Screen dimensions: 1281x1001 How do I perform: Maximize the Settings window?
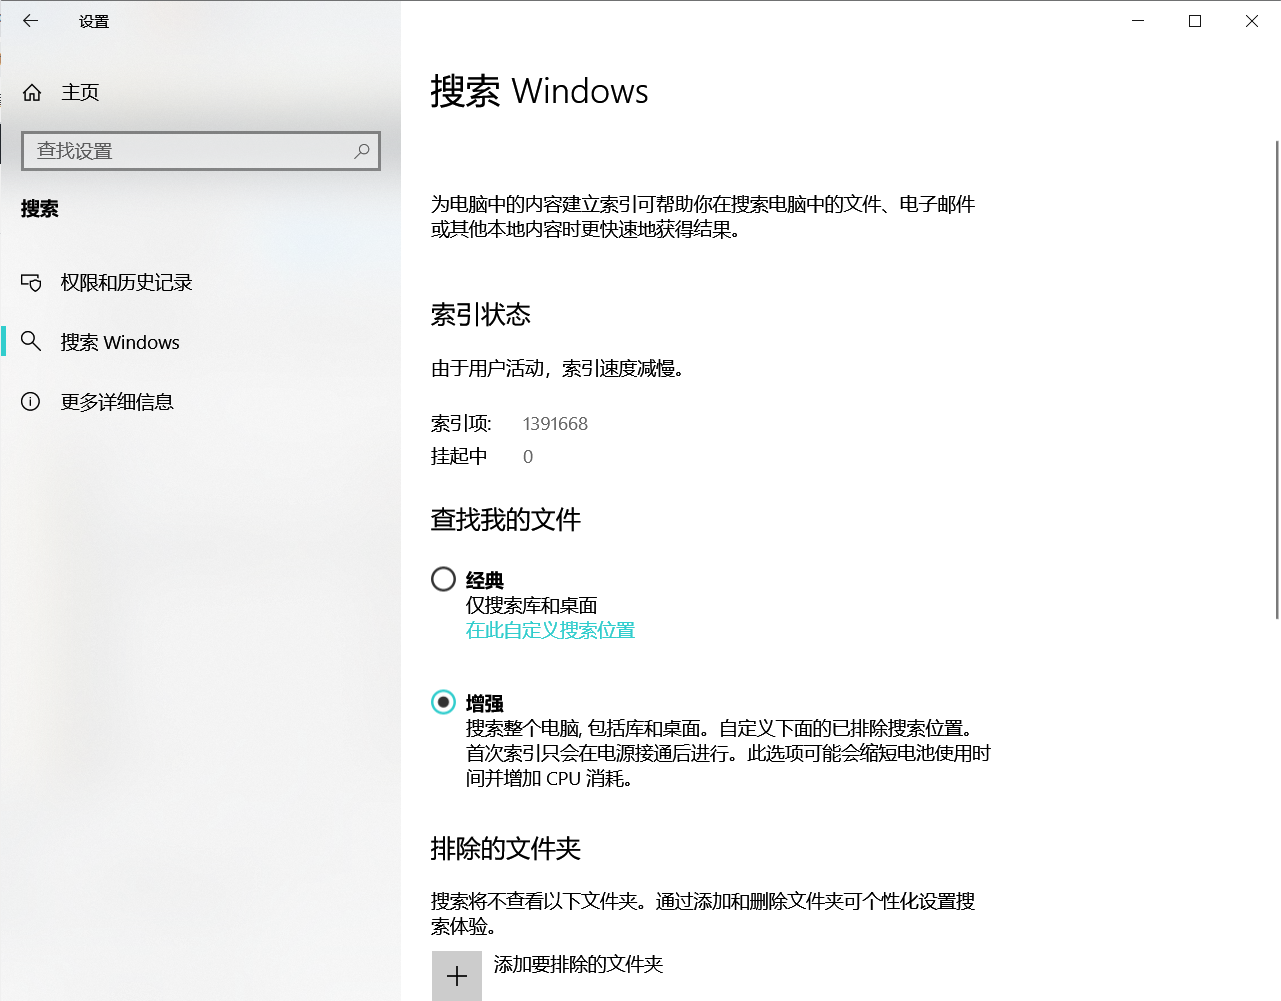[1195, 21]
